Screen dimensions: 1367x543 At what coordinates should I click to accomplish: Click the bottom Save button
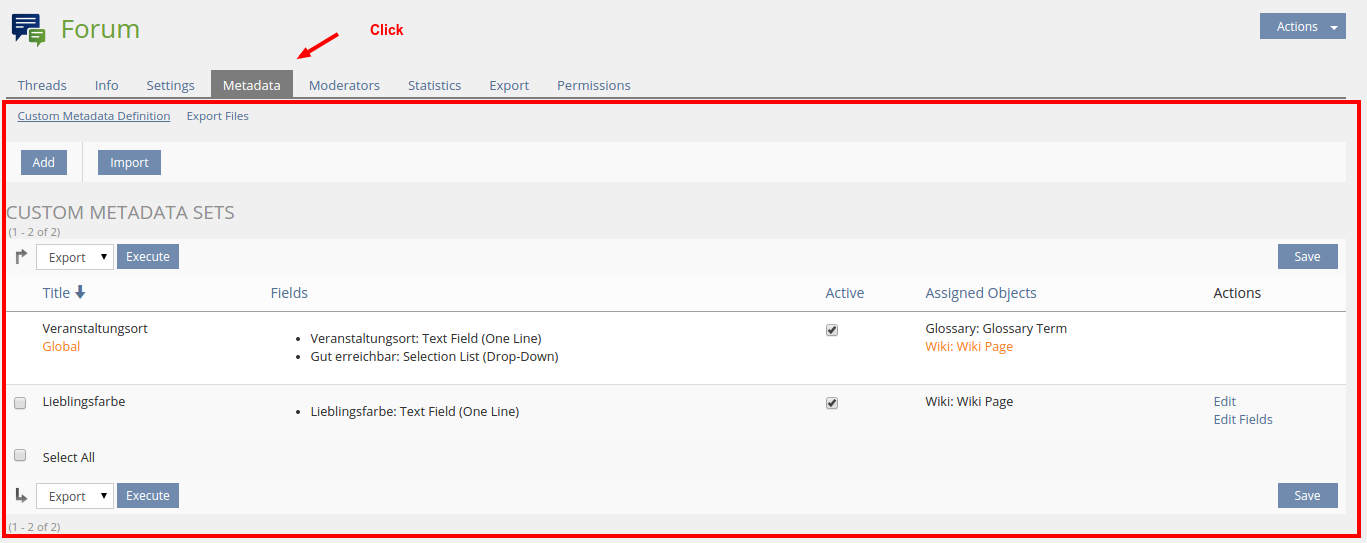tap(1307, 496)
